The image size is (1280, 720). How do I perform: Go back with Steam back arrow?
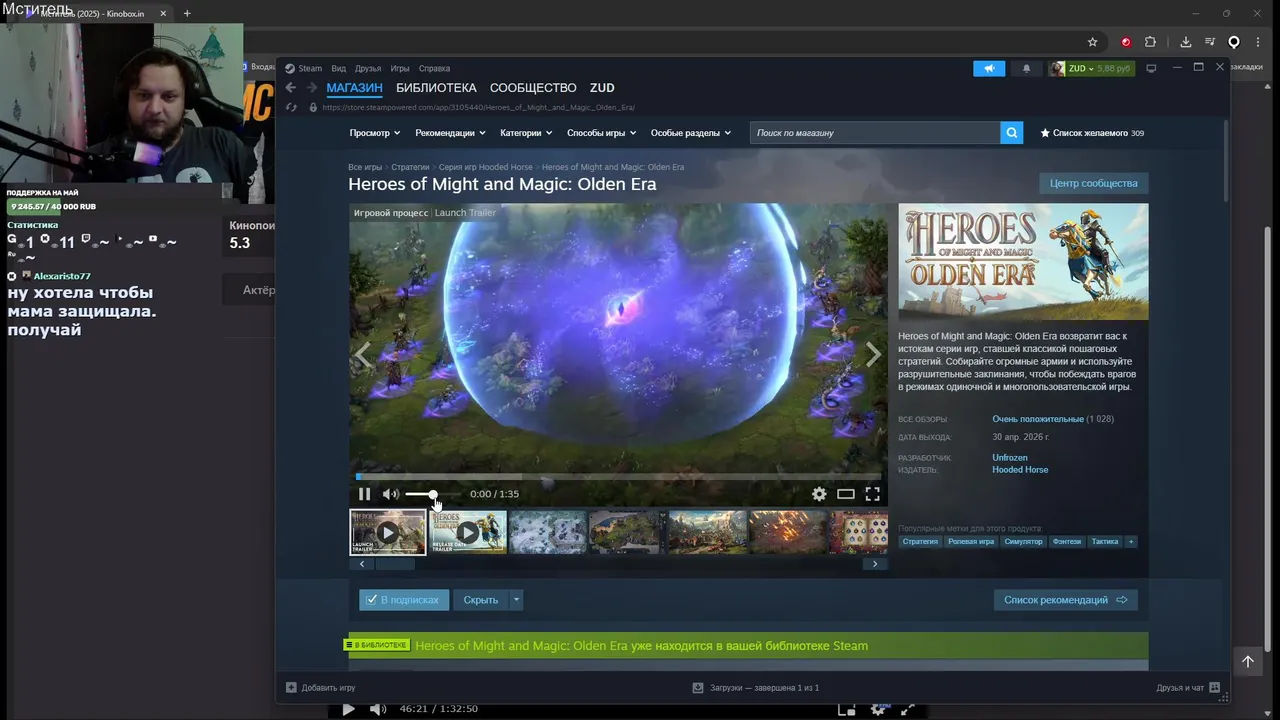[291, 88]
